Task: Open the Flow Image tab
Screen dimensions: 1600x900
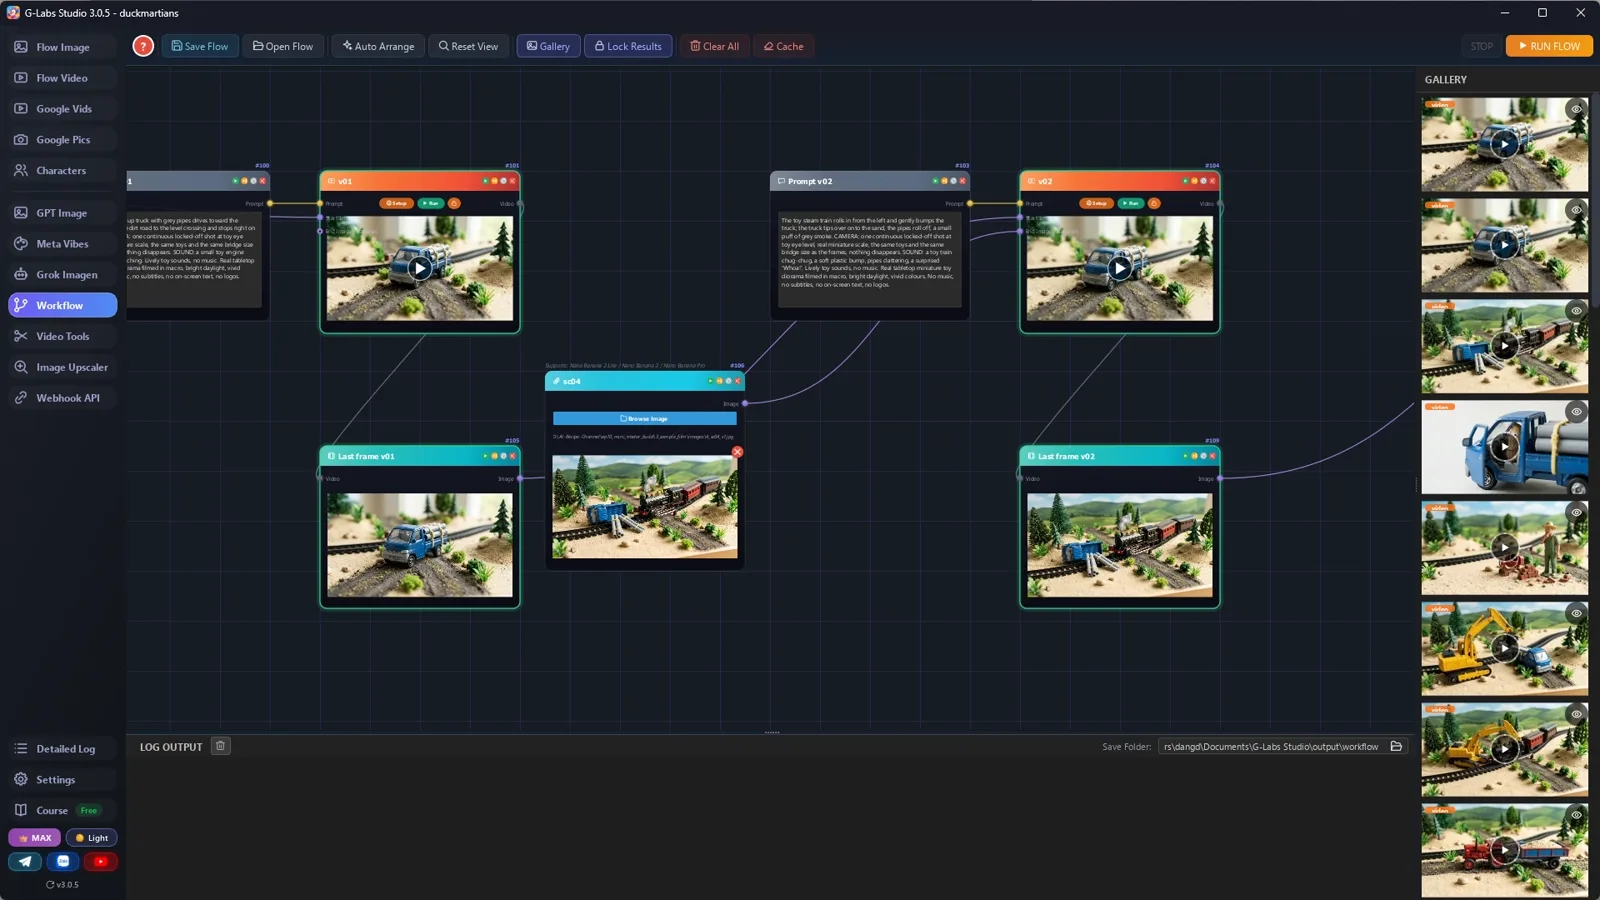Action: pyautogui.click(x=62, y=47)
